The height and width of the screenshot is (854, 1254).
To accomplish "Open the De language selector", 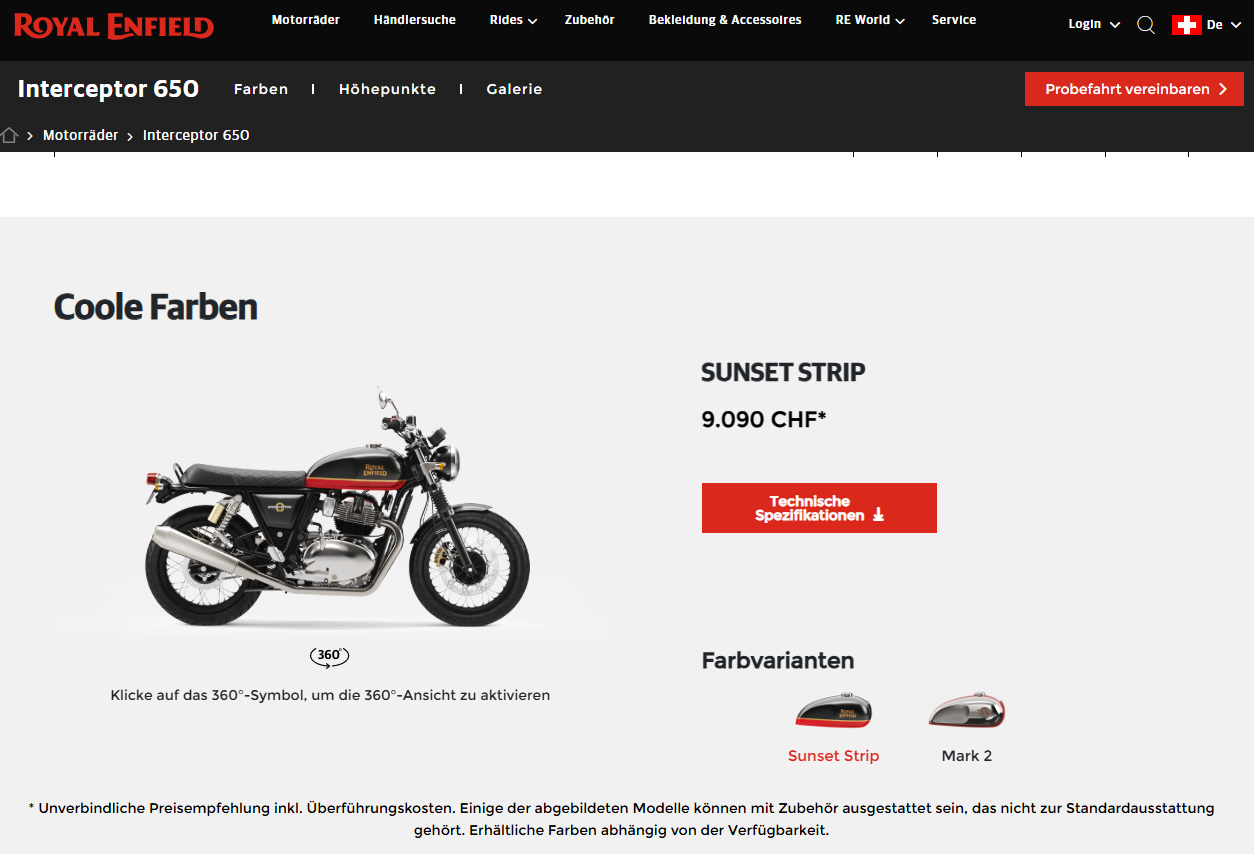I will (1223, 25).
